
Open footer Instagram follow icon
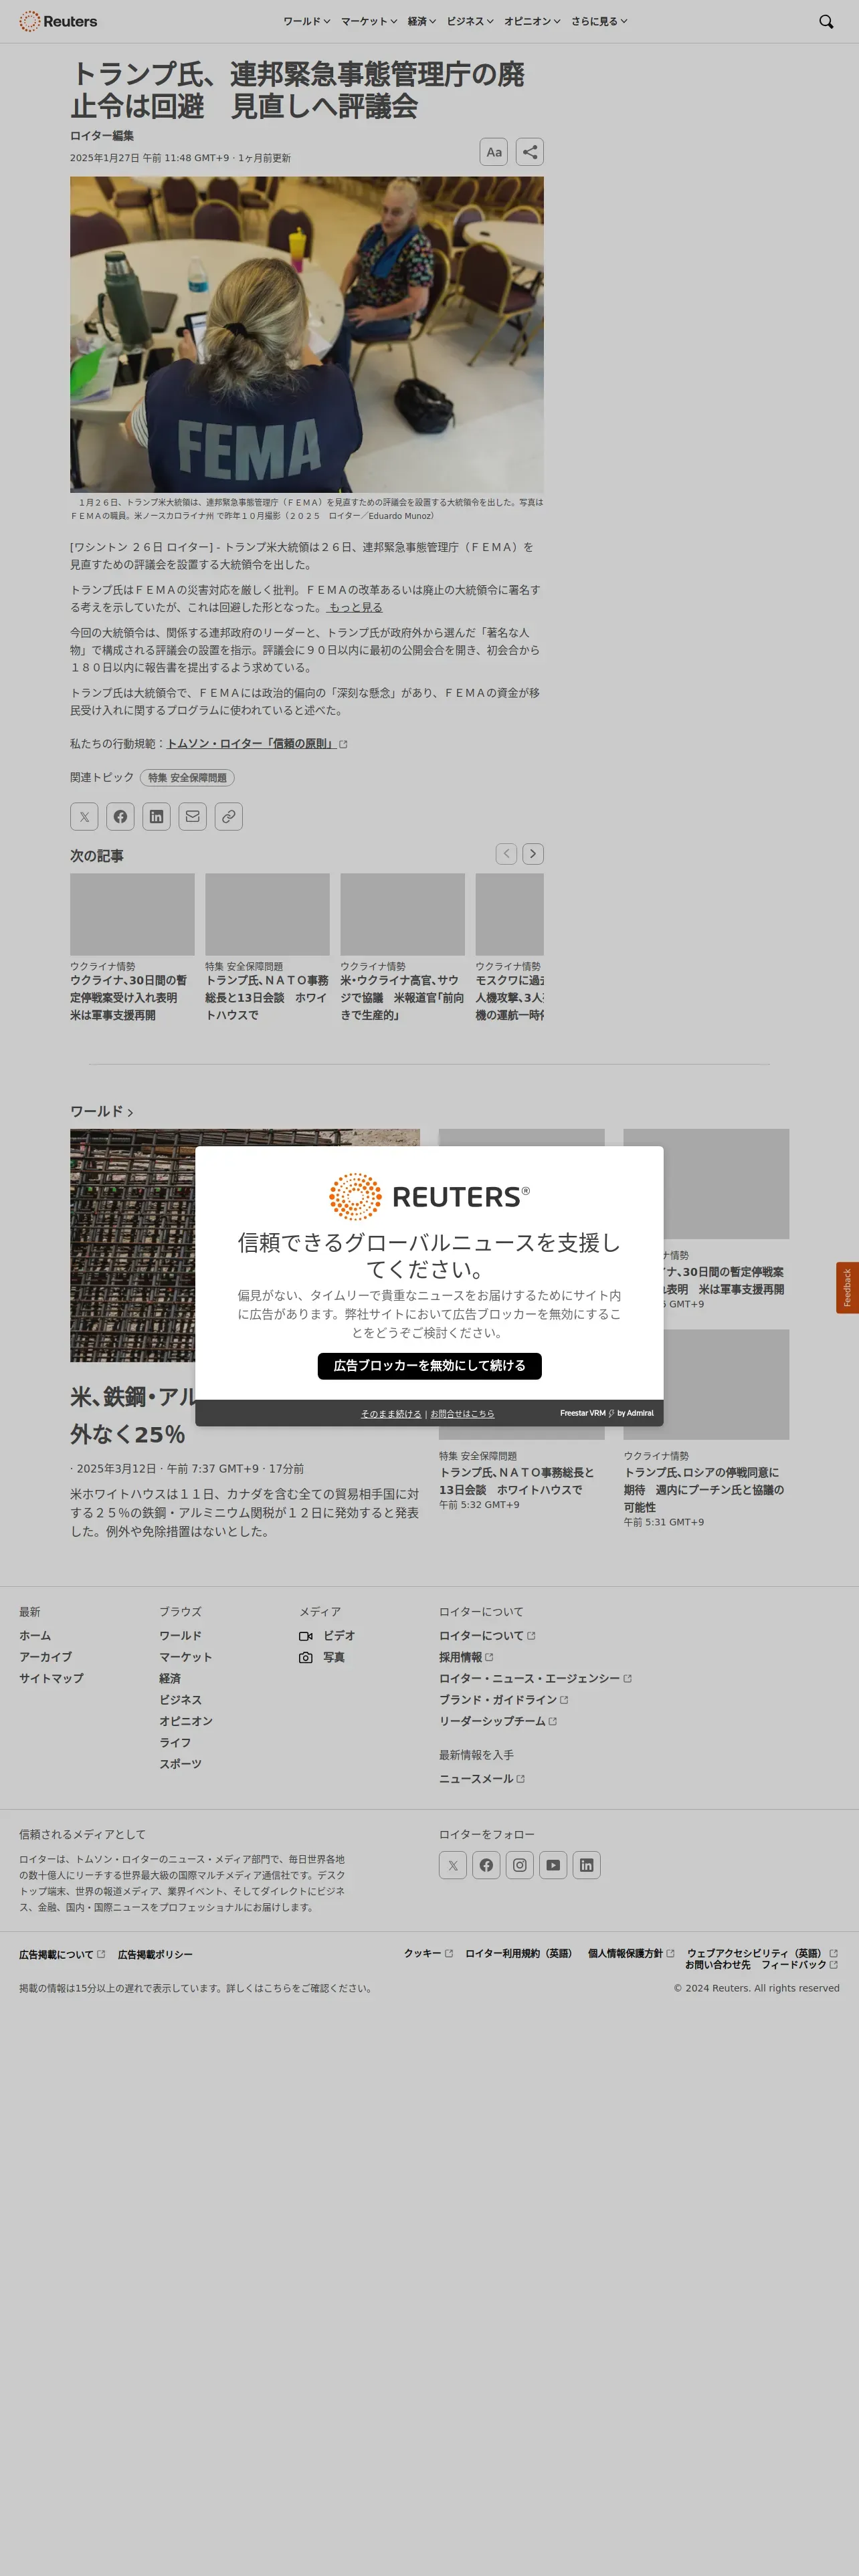(x=520, y=1865)
